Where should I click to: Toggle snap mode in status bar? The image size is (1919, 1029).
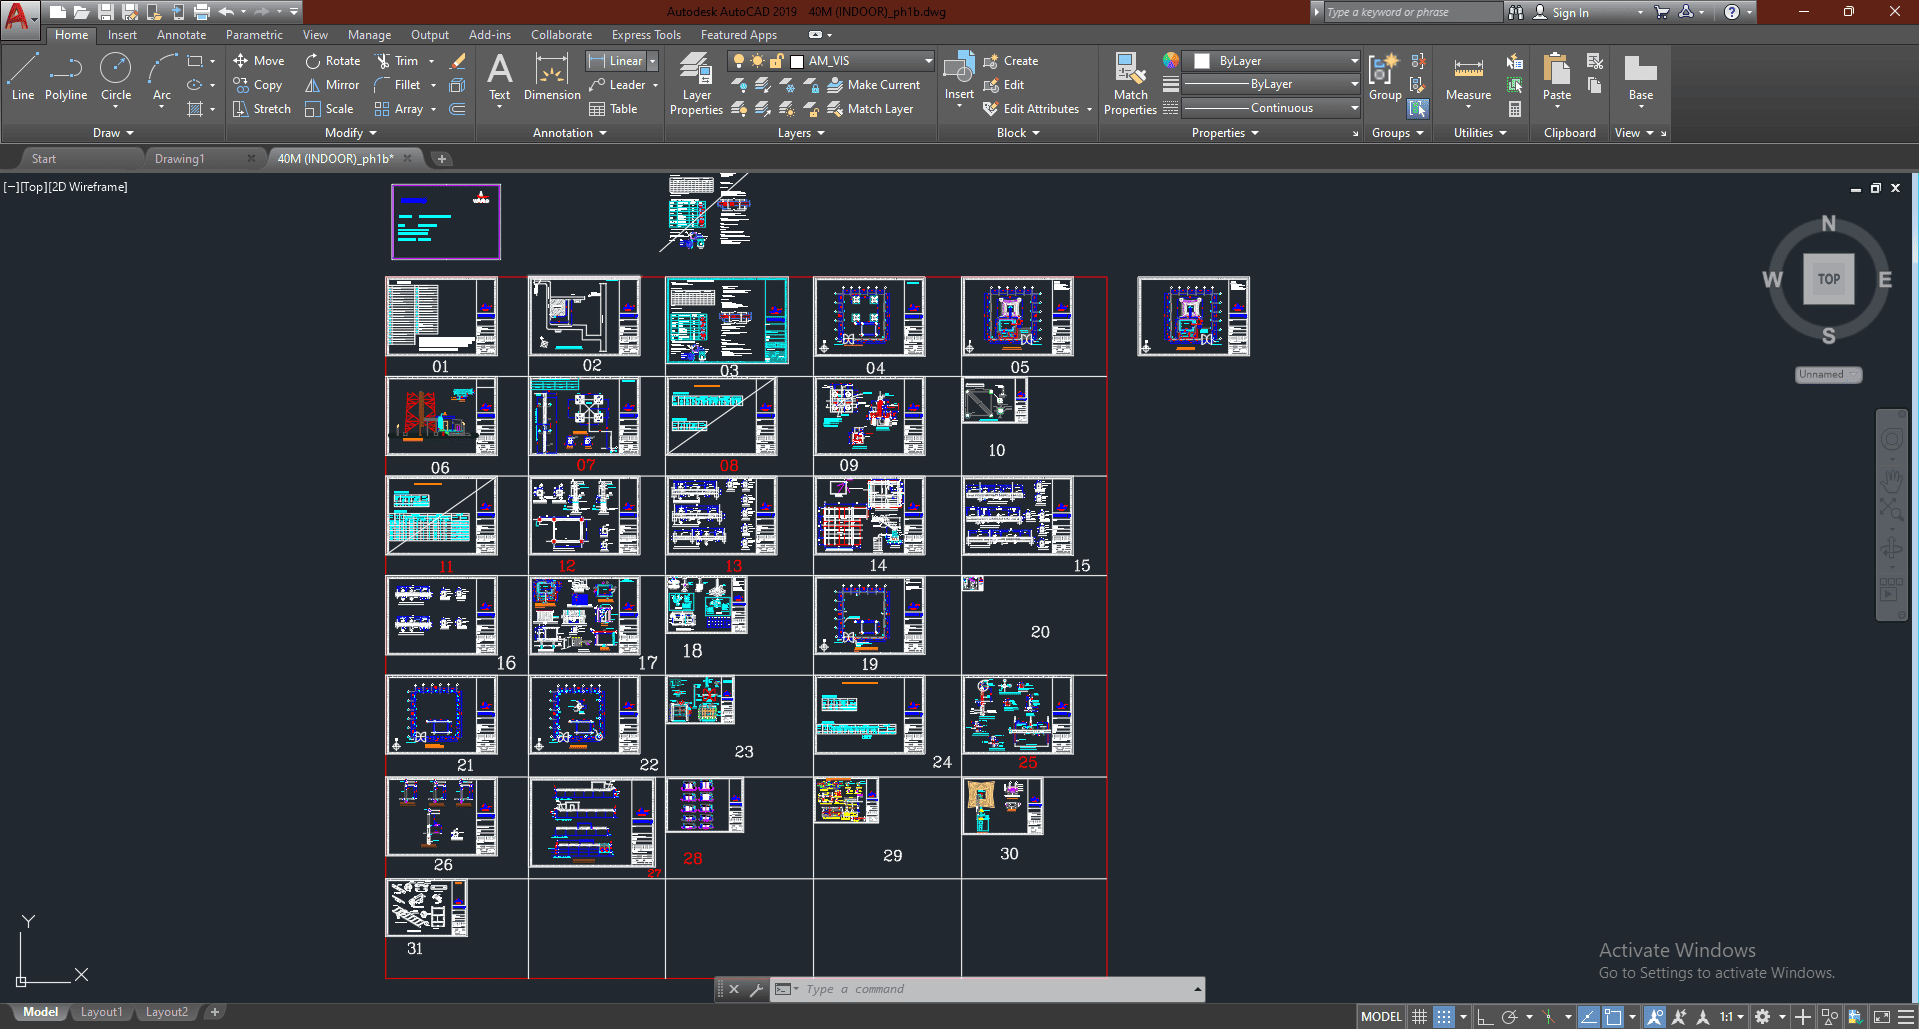click(x=1444, y=1017)
